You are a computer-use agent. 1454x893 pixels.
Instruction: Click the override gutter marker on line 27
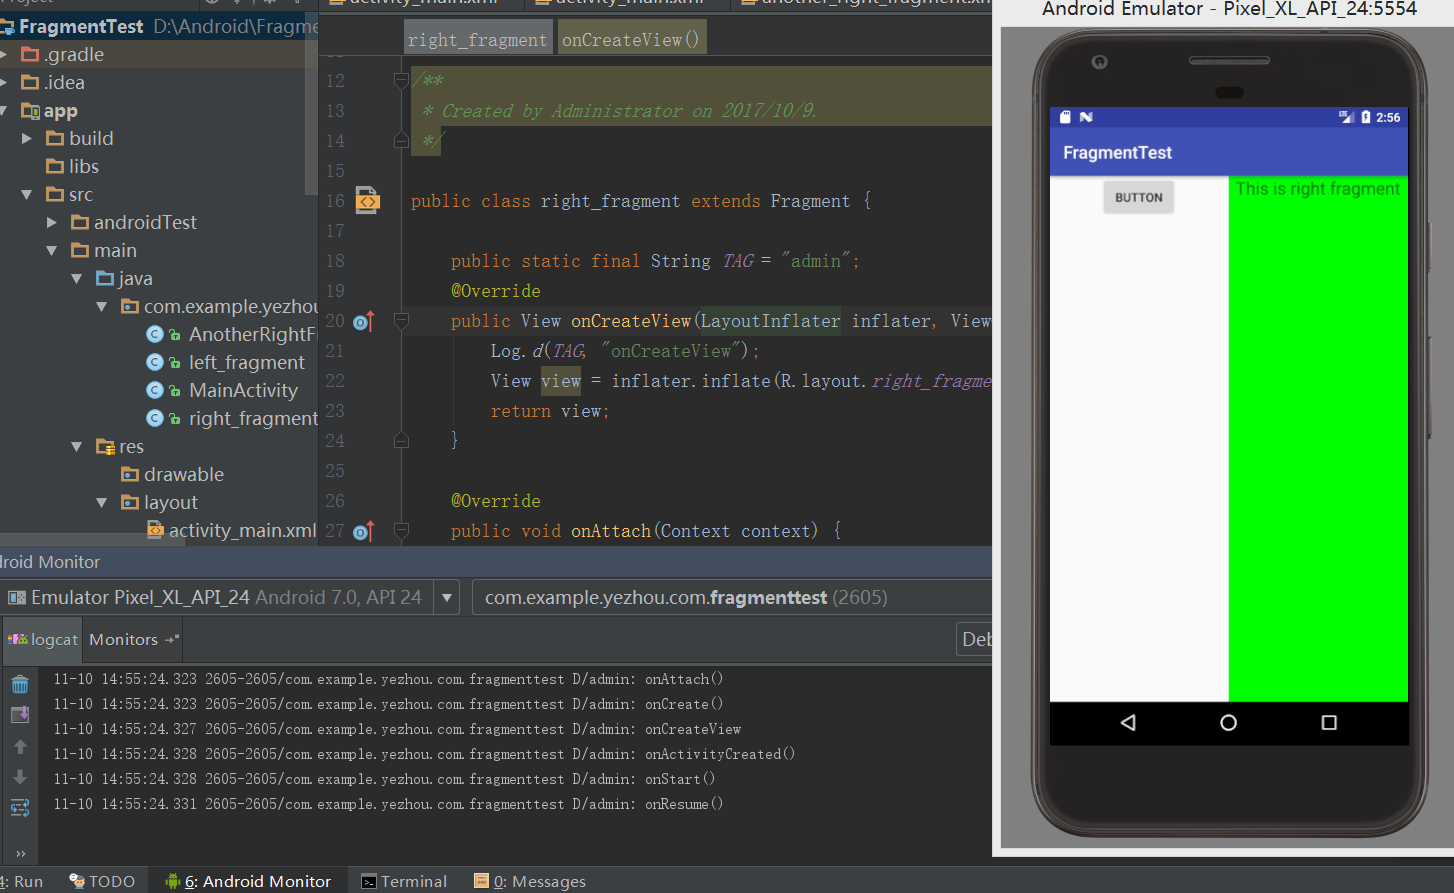pos(364,531)
